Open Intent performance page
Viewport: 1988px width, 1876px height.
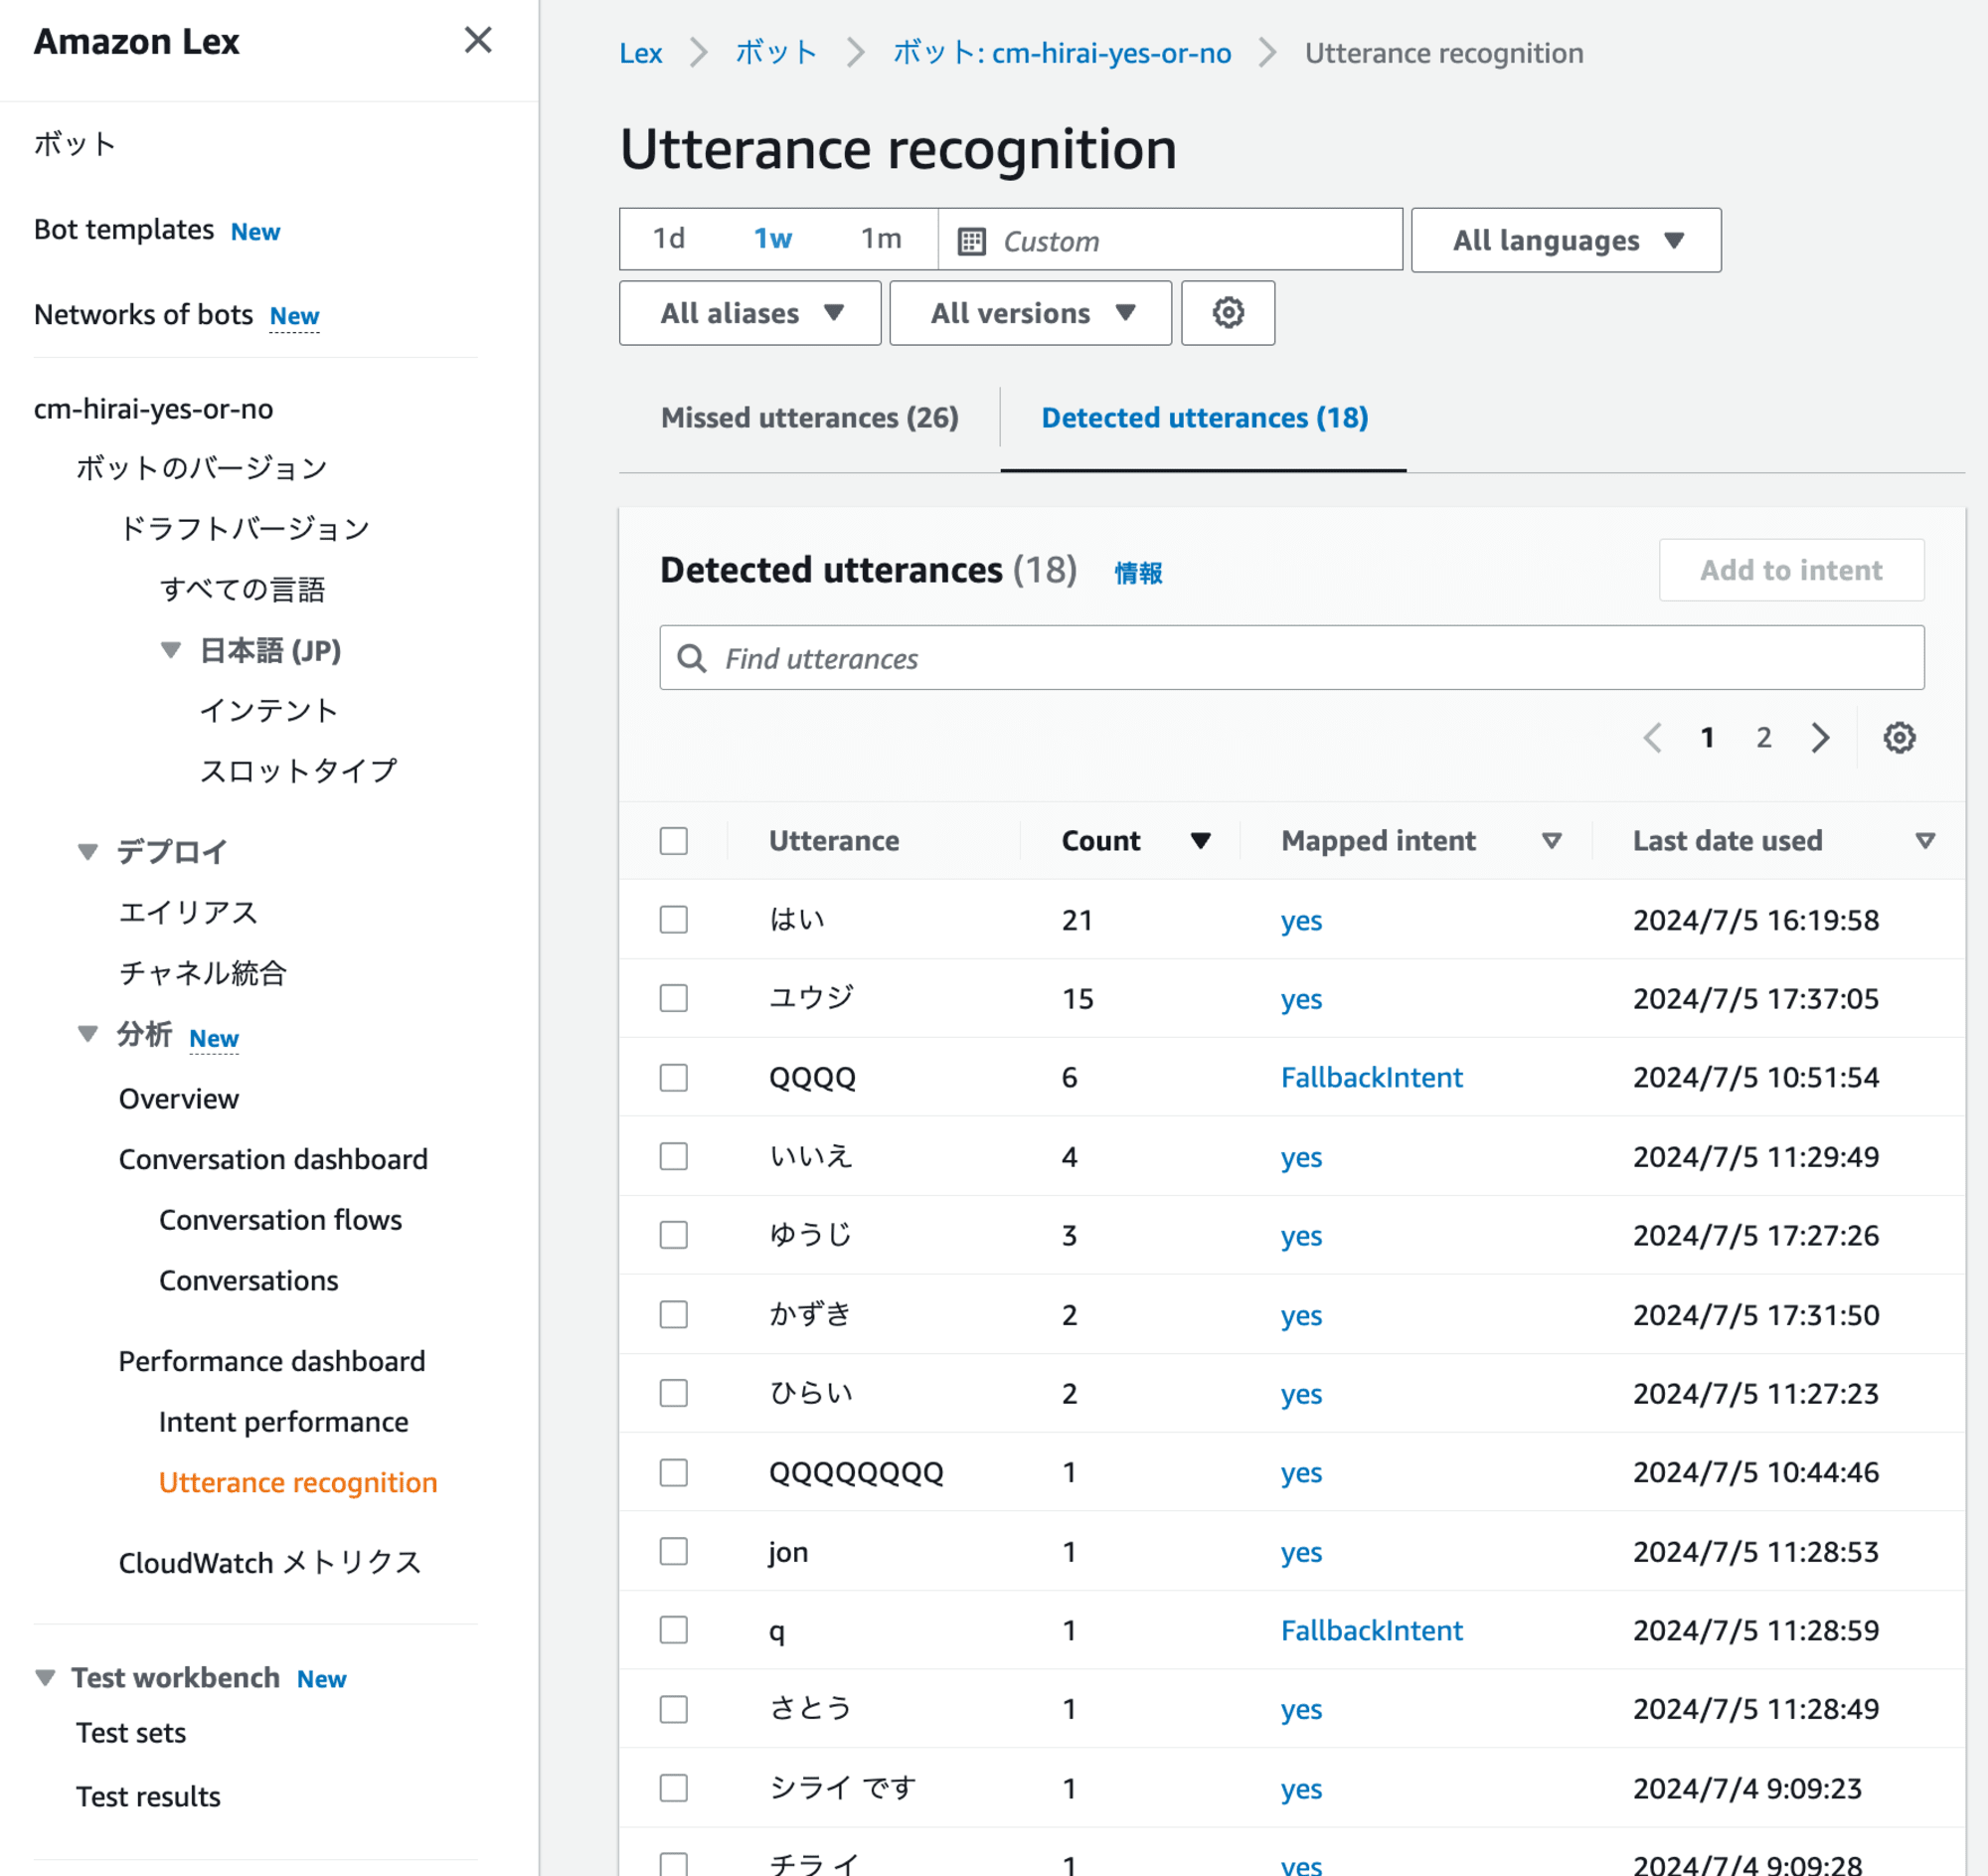point(283,1422)
